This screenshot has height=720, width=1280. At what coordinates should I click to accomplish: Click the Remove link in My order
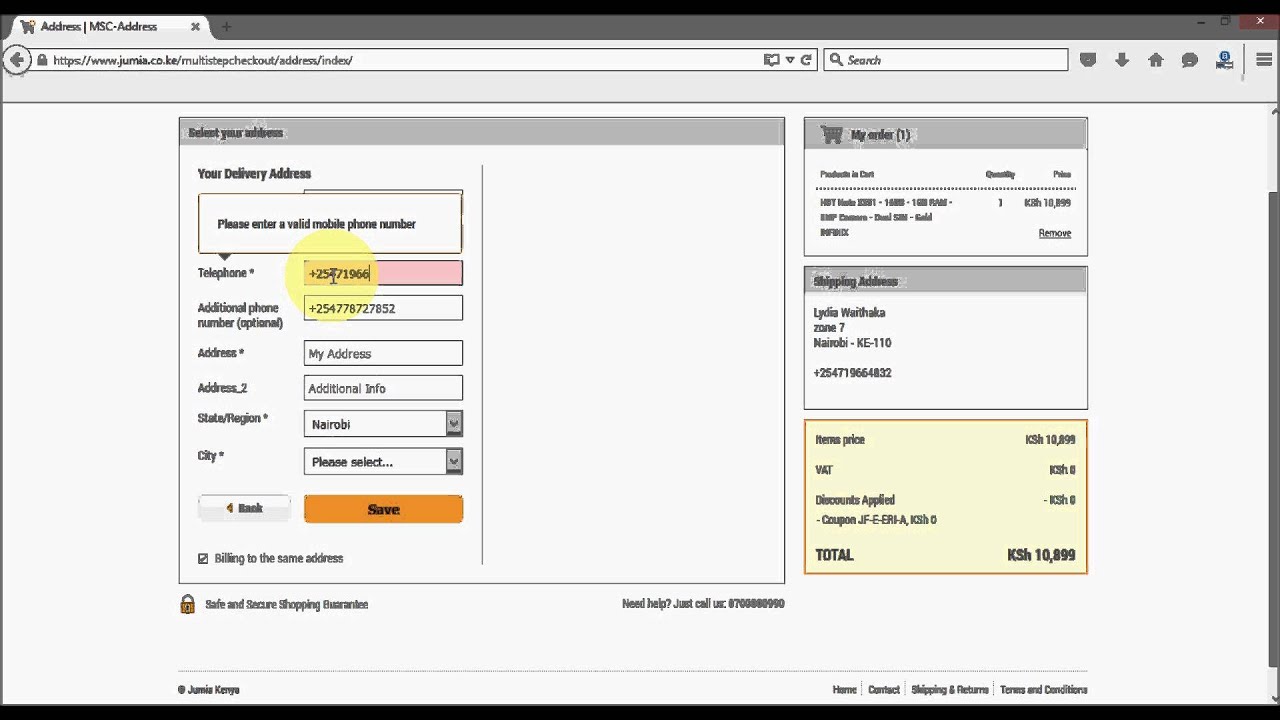coord(1054,233)
